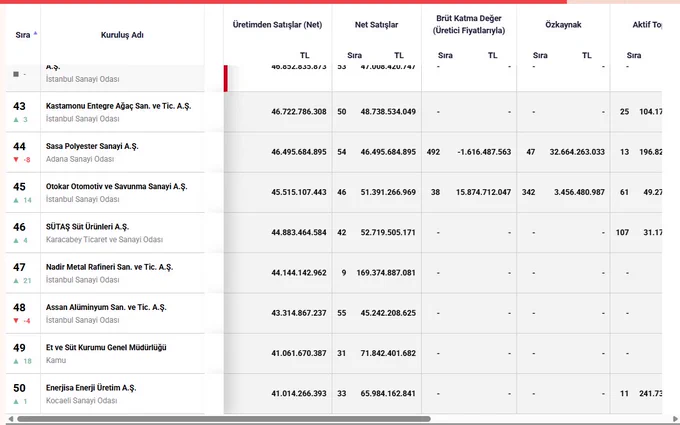Open Kastamonu Entegre Ağaç San. ve Tic. A.Ş.
The width and height of the screenshot is (680, 425).
pyautogui.click(x=118, y=106)
